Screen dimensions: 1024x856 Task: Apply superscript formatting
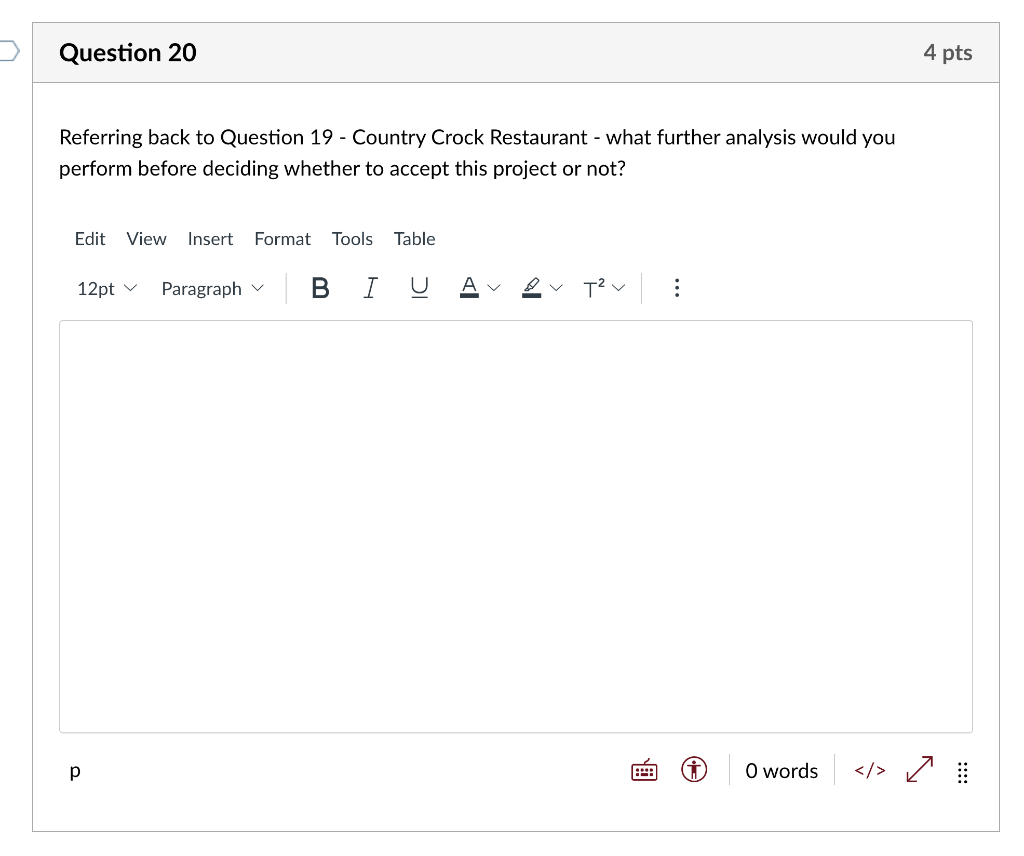pos(594,288)
